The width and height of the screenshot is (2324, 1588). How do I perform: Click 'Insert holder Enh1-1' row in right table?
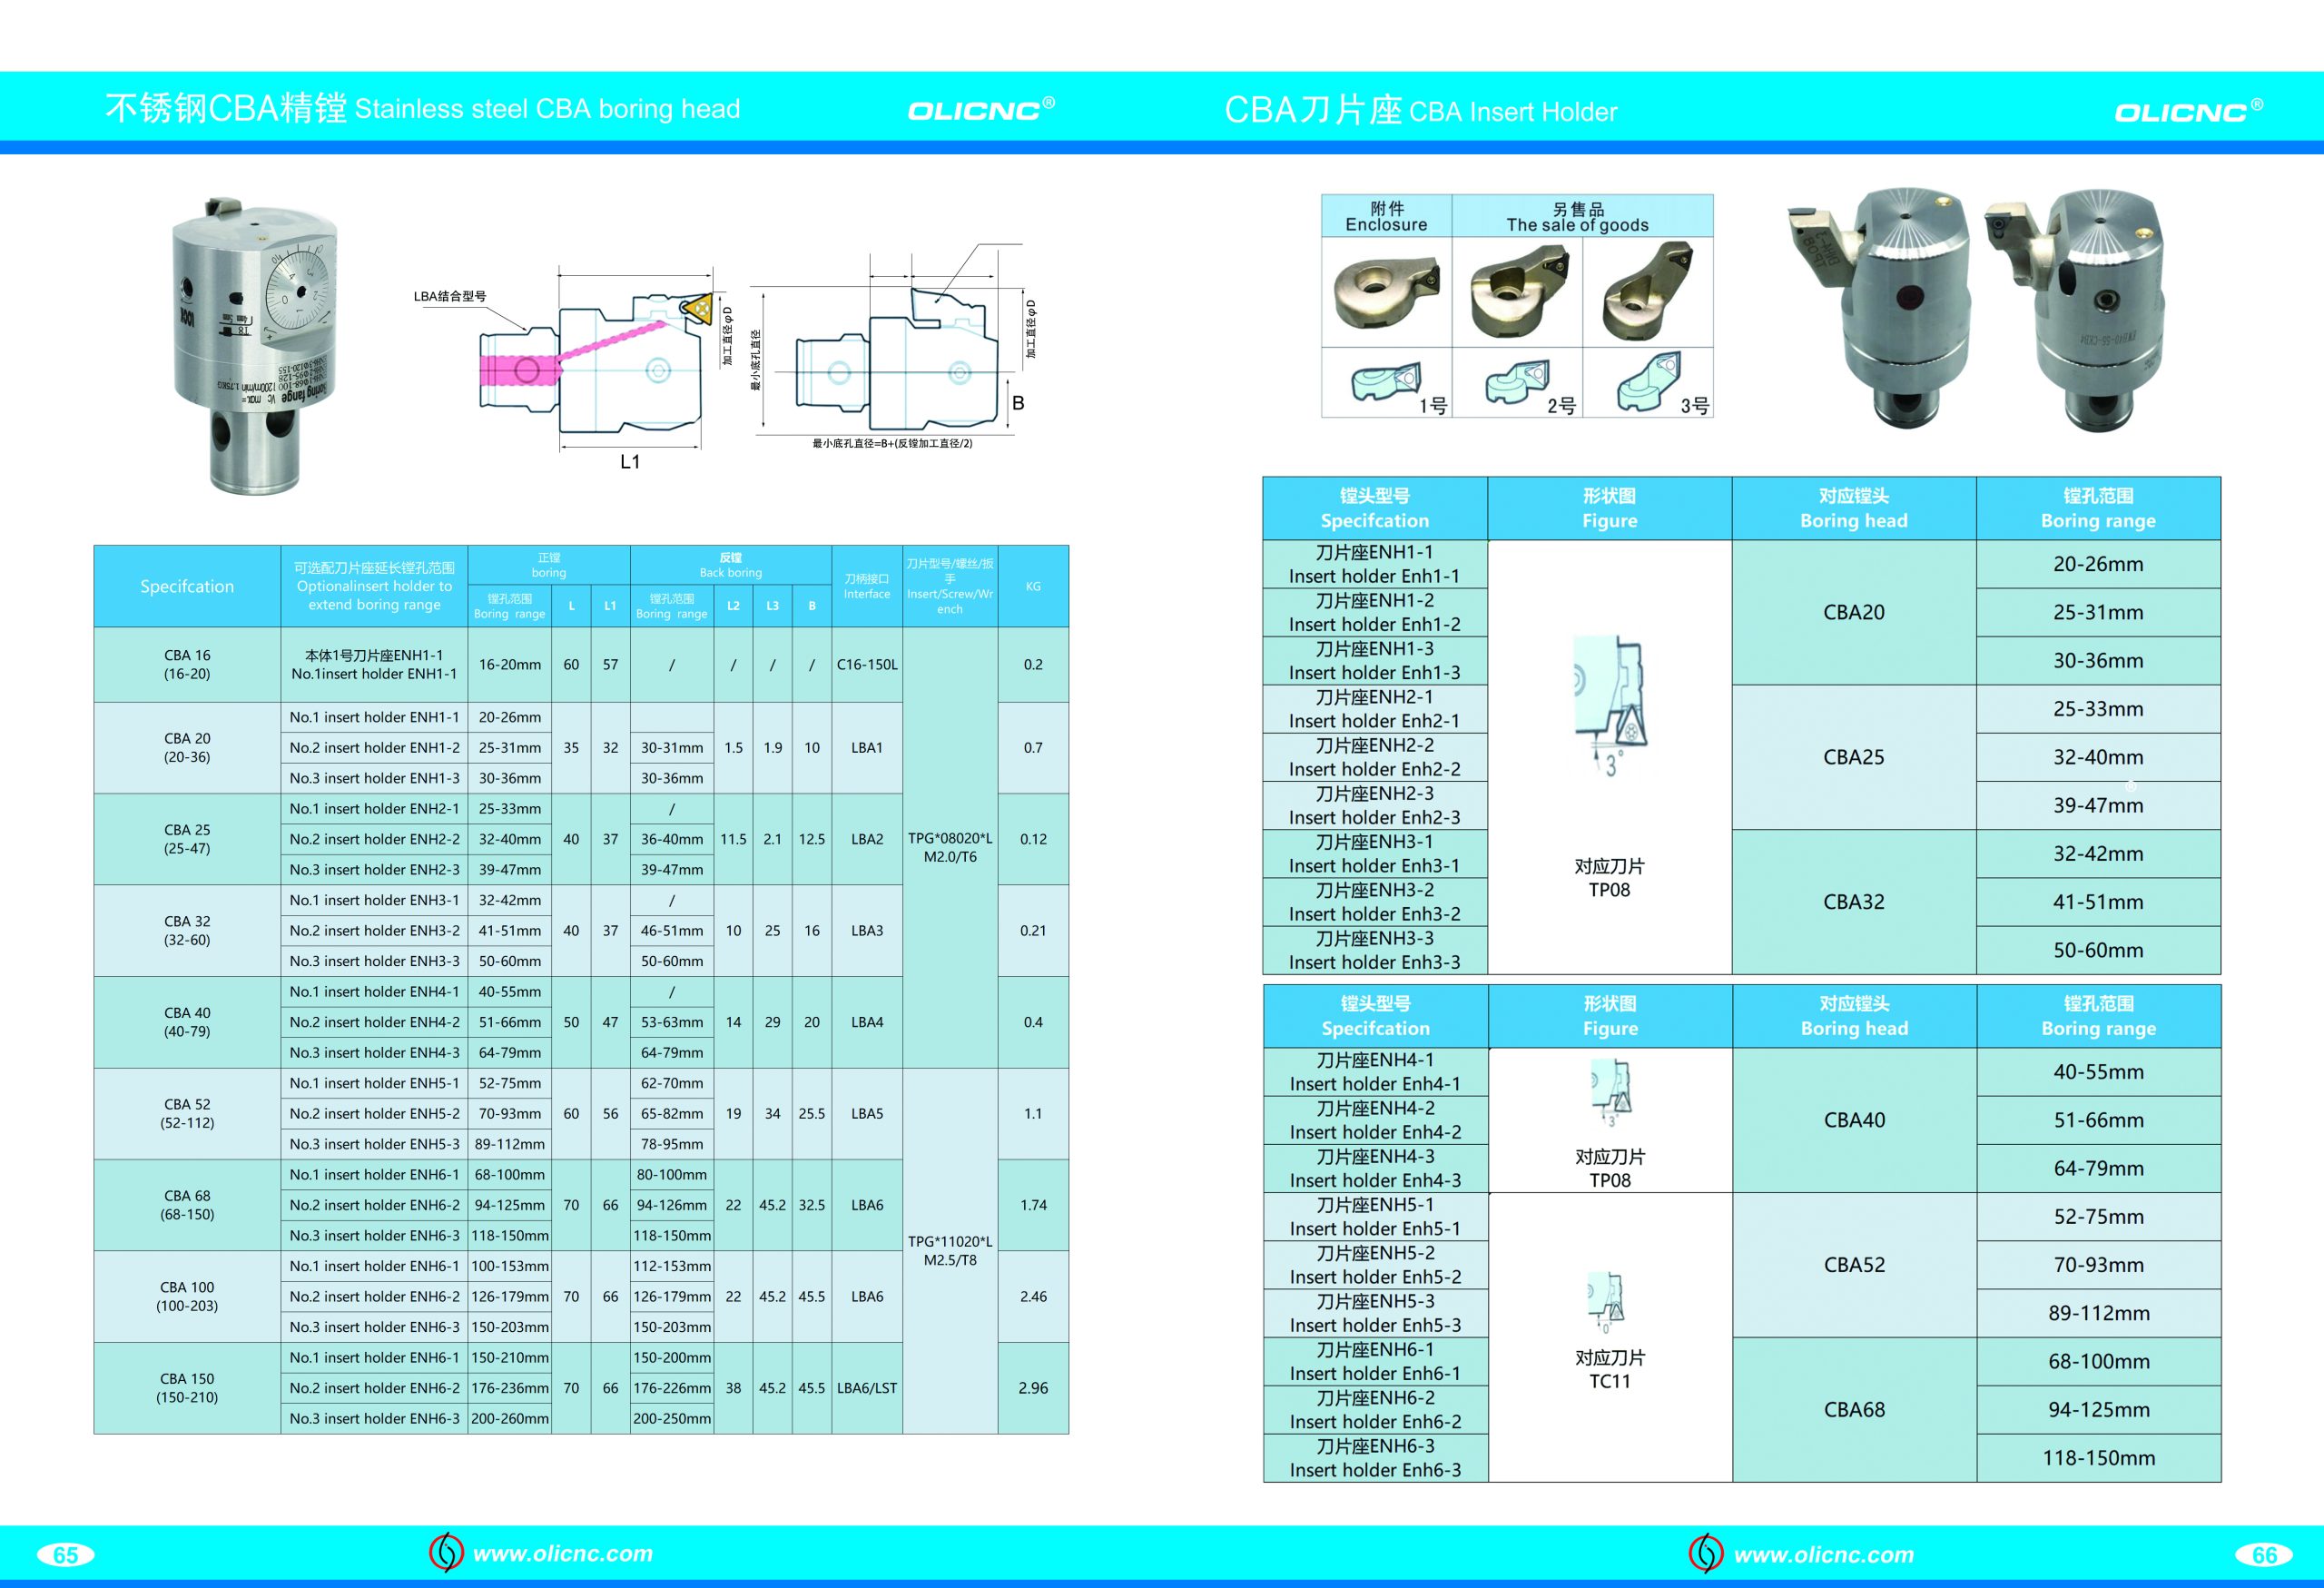tap(1374, 564)
